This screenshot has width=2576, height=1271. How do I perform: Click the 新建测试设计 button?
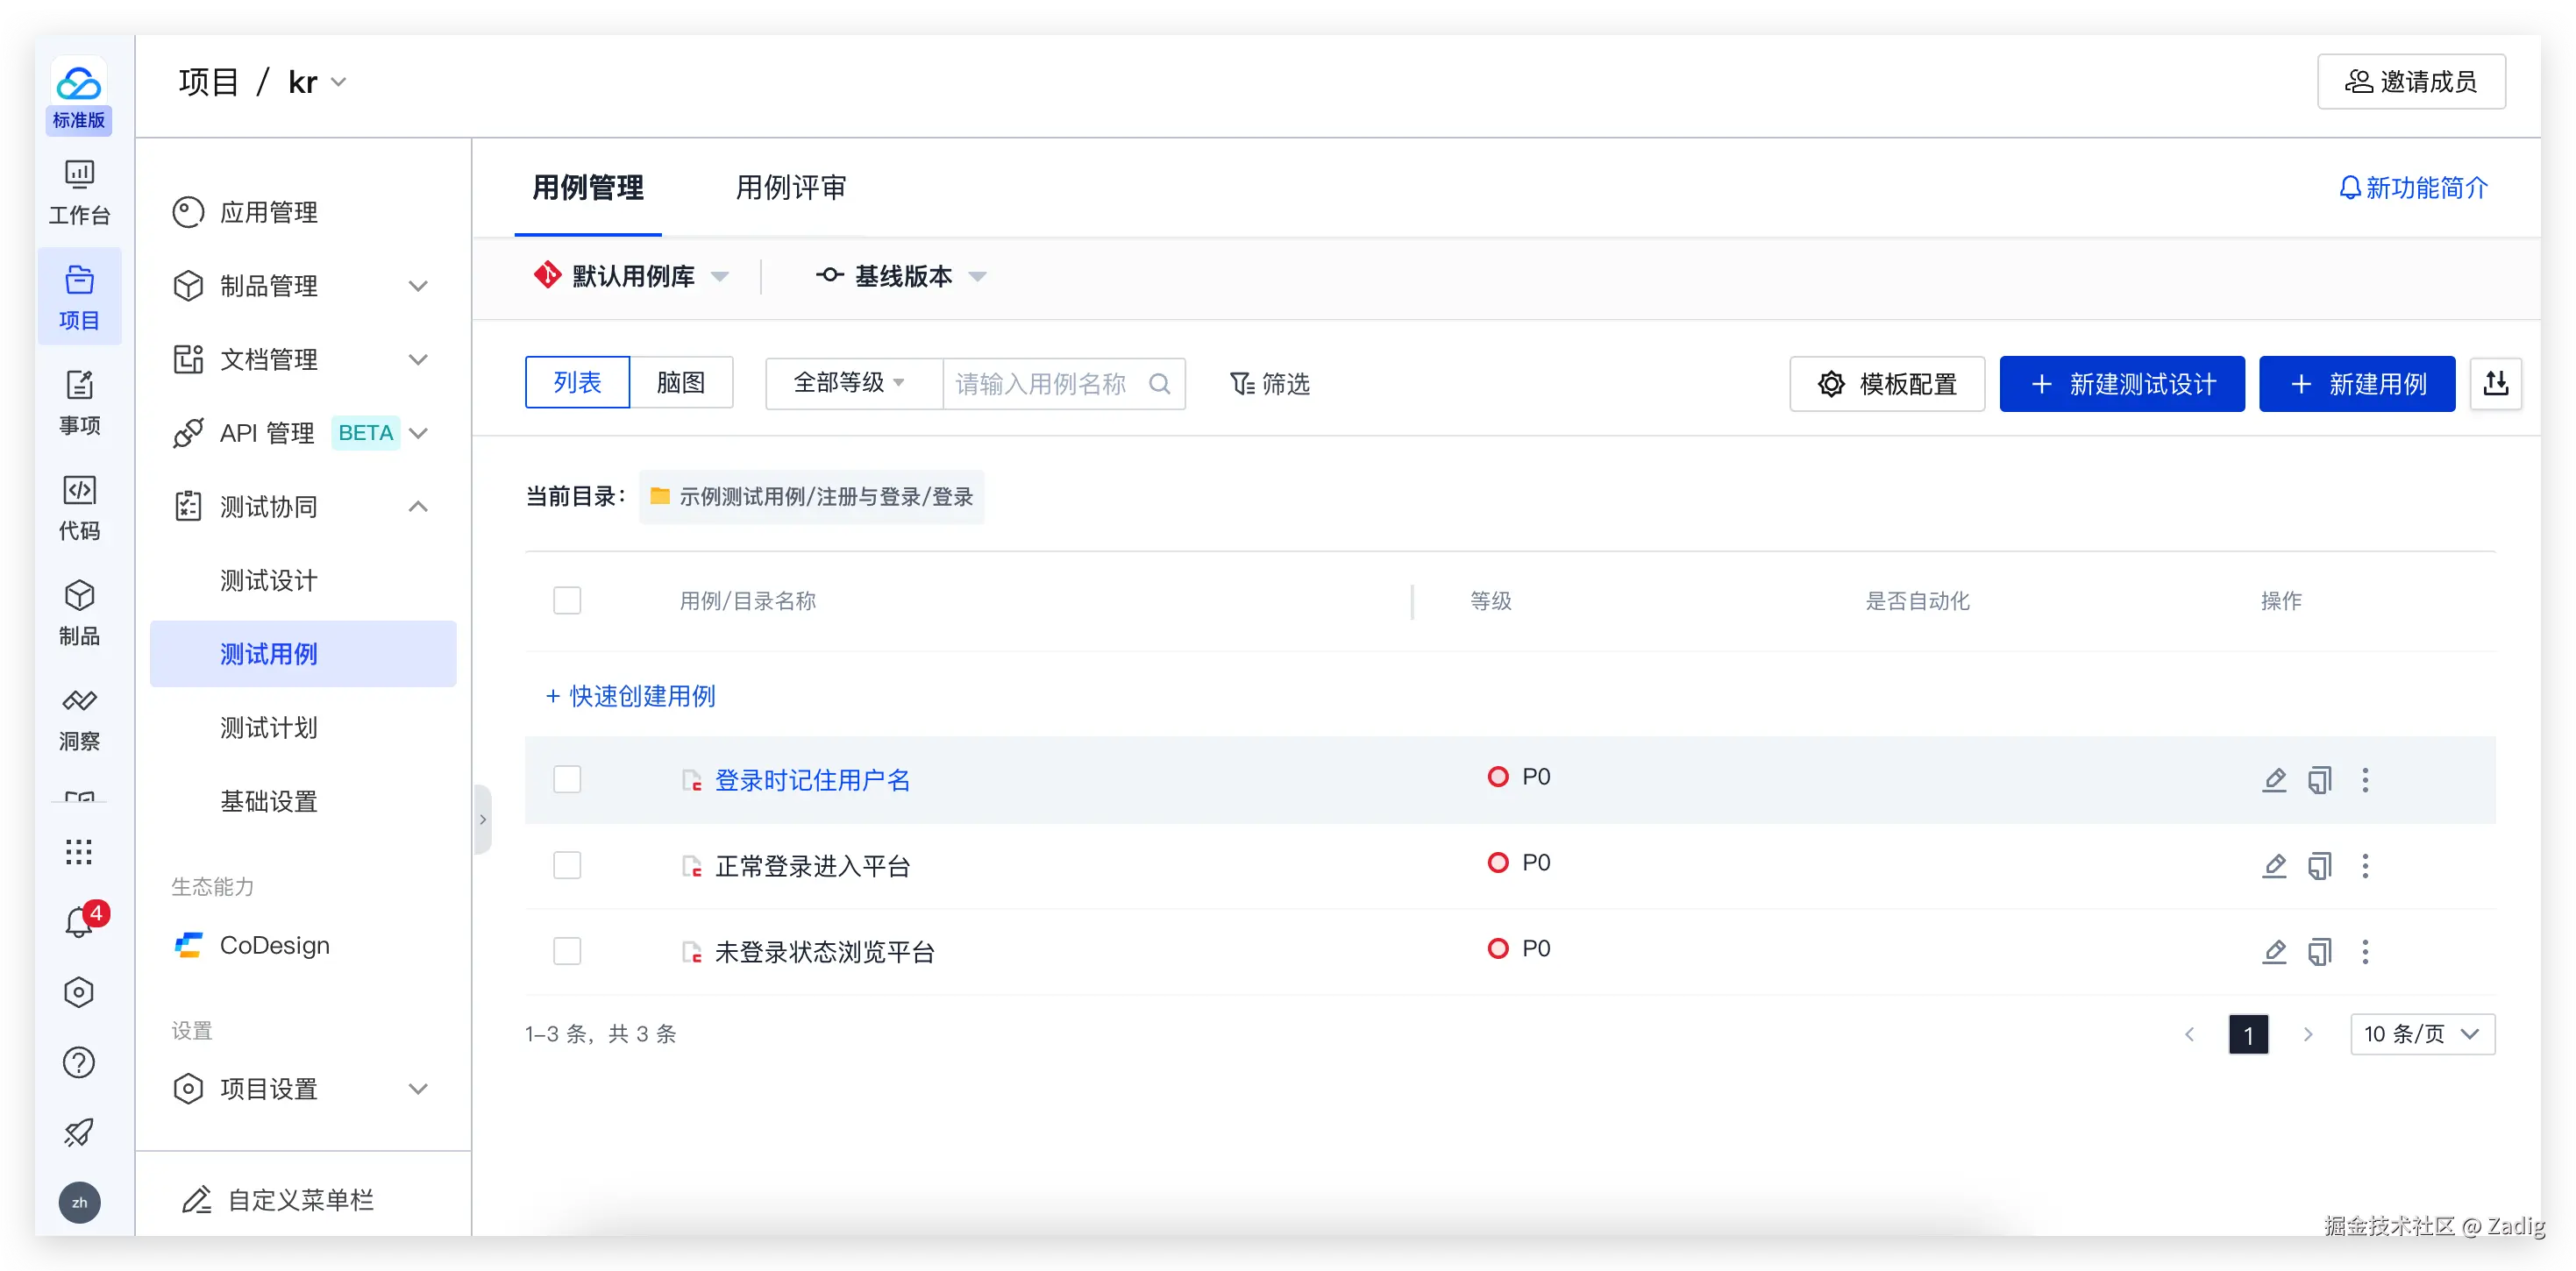click(2121, 384)
